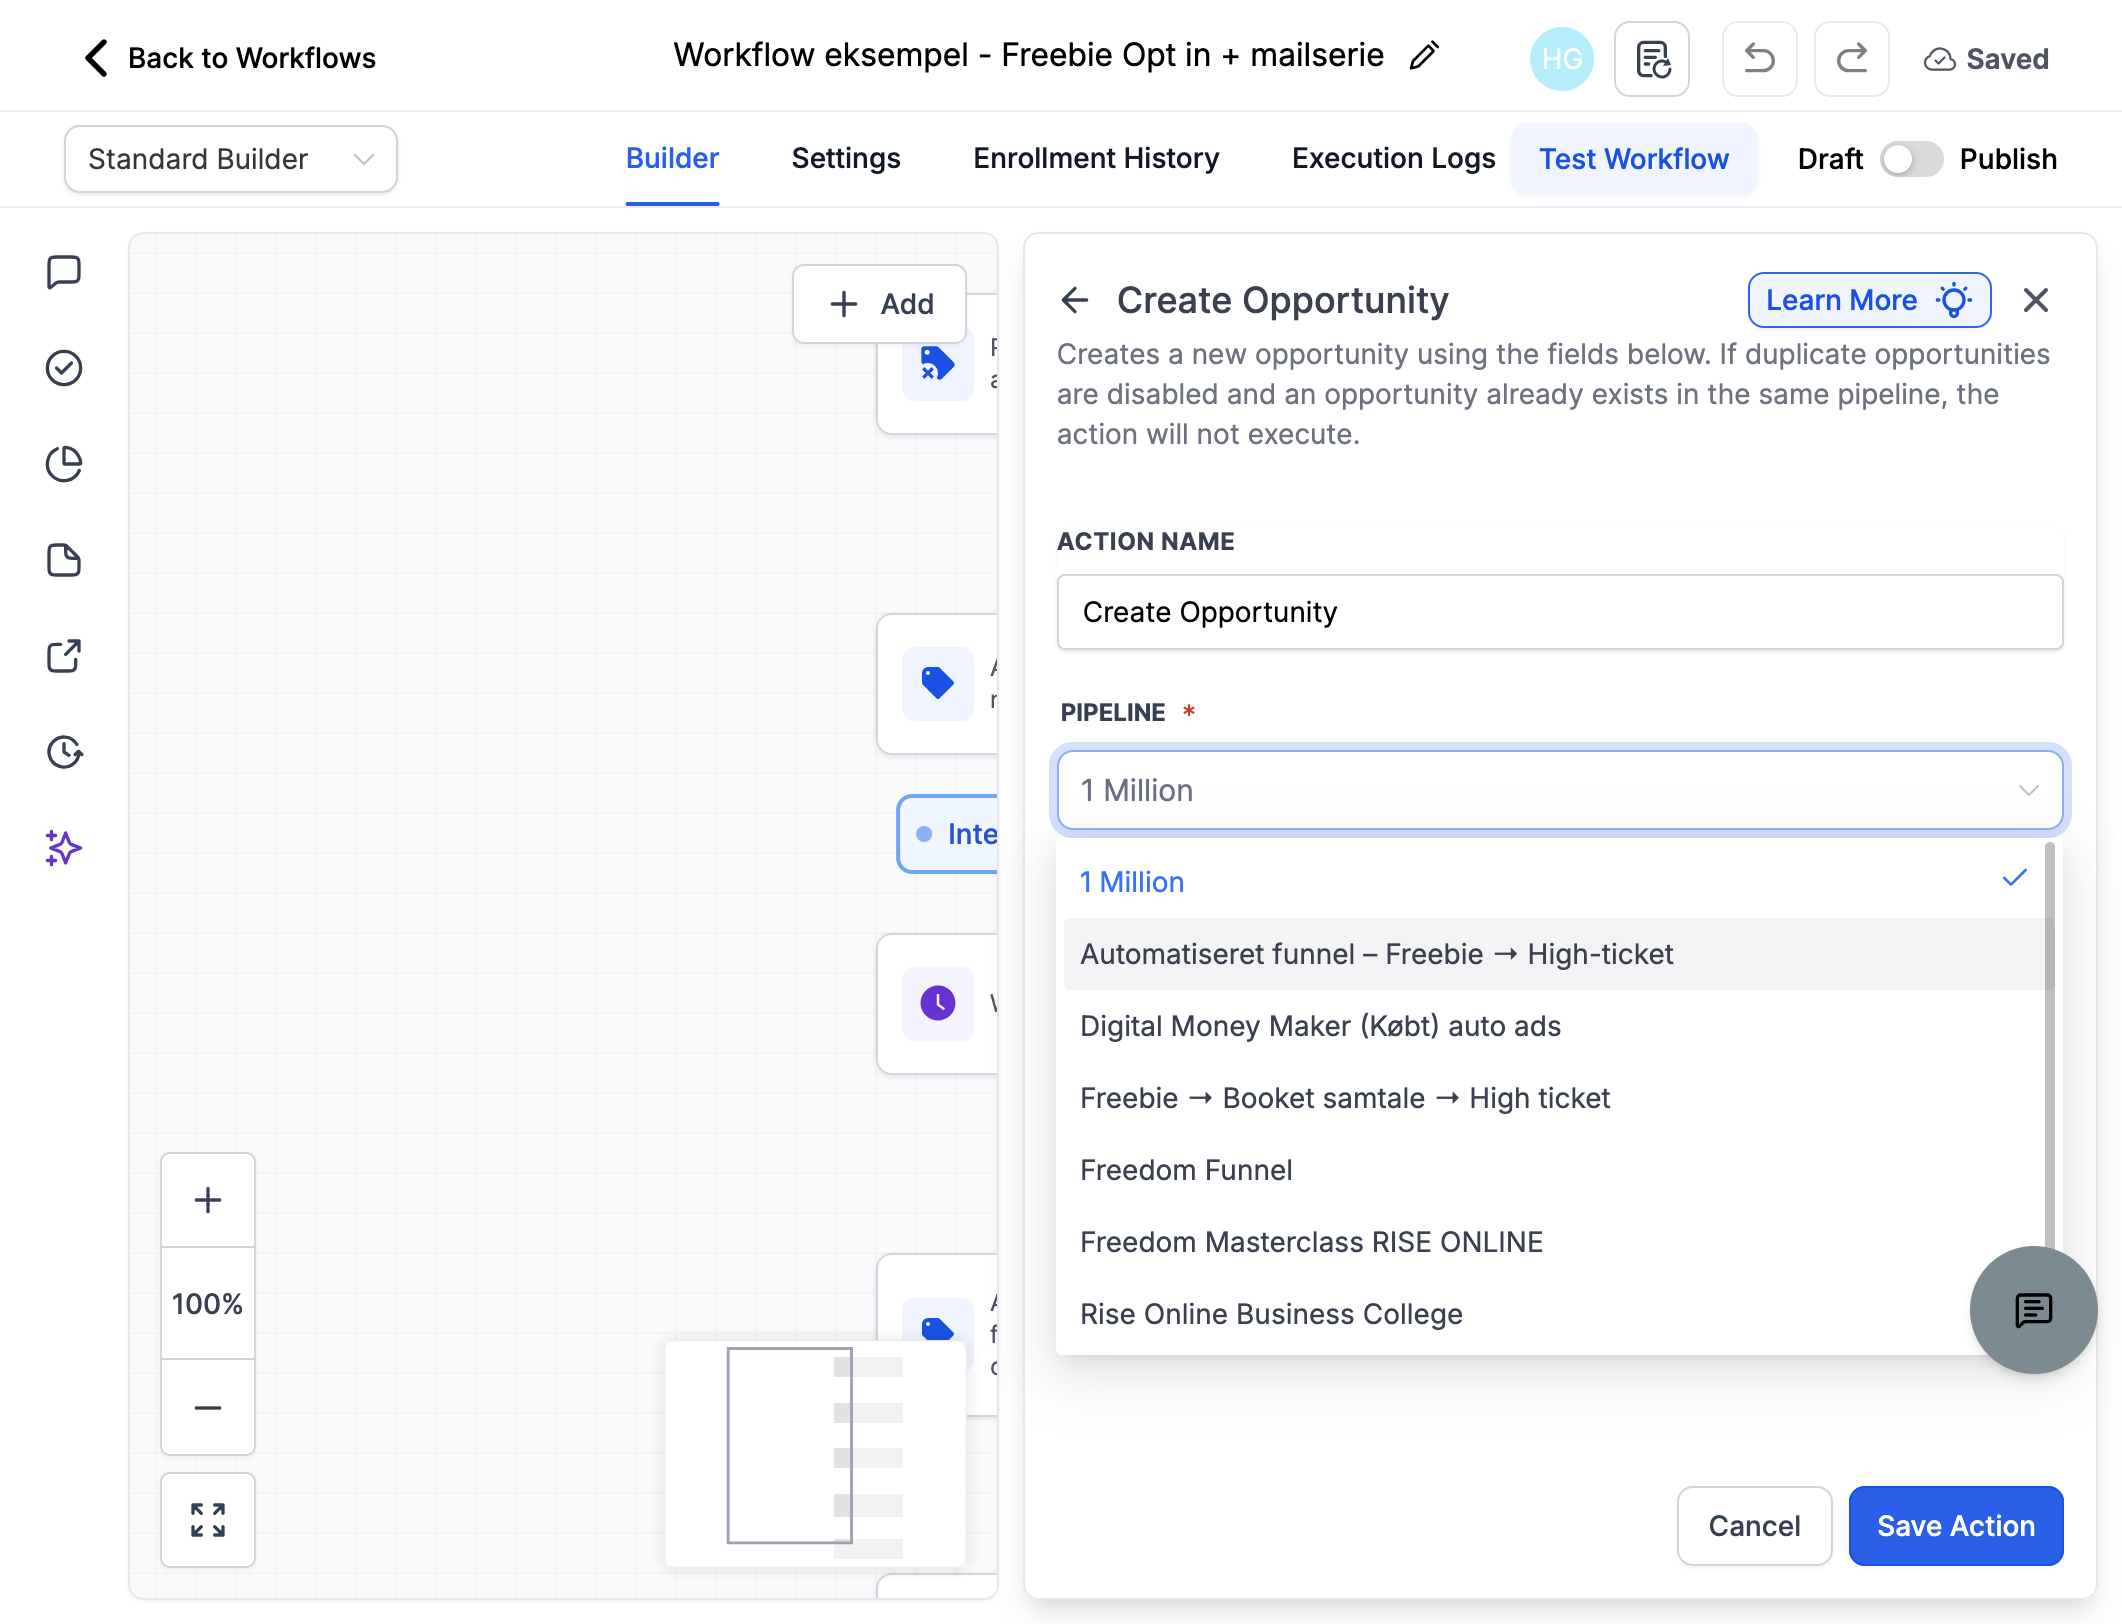Open the sidebar clock history icon
Viewport: 2122px width, 1624px height.
(x=64, y=752)
